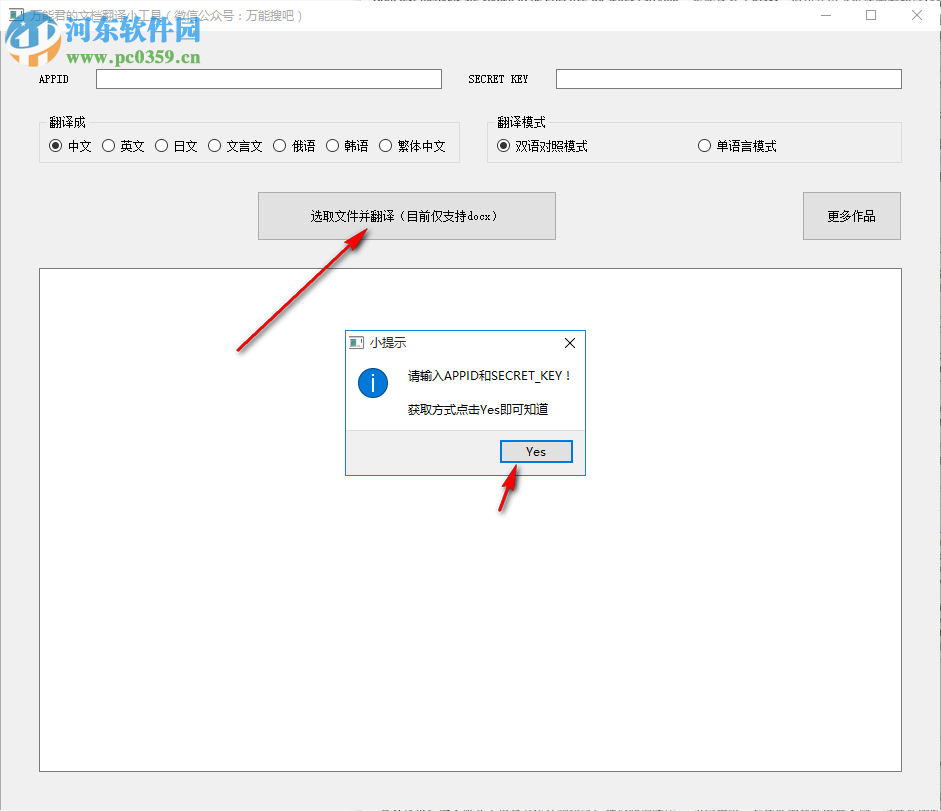Select the 双语对照模式 mode
Image resolution: width=941 pixels, height=811 pixels.
(x=503, y=145)
